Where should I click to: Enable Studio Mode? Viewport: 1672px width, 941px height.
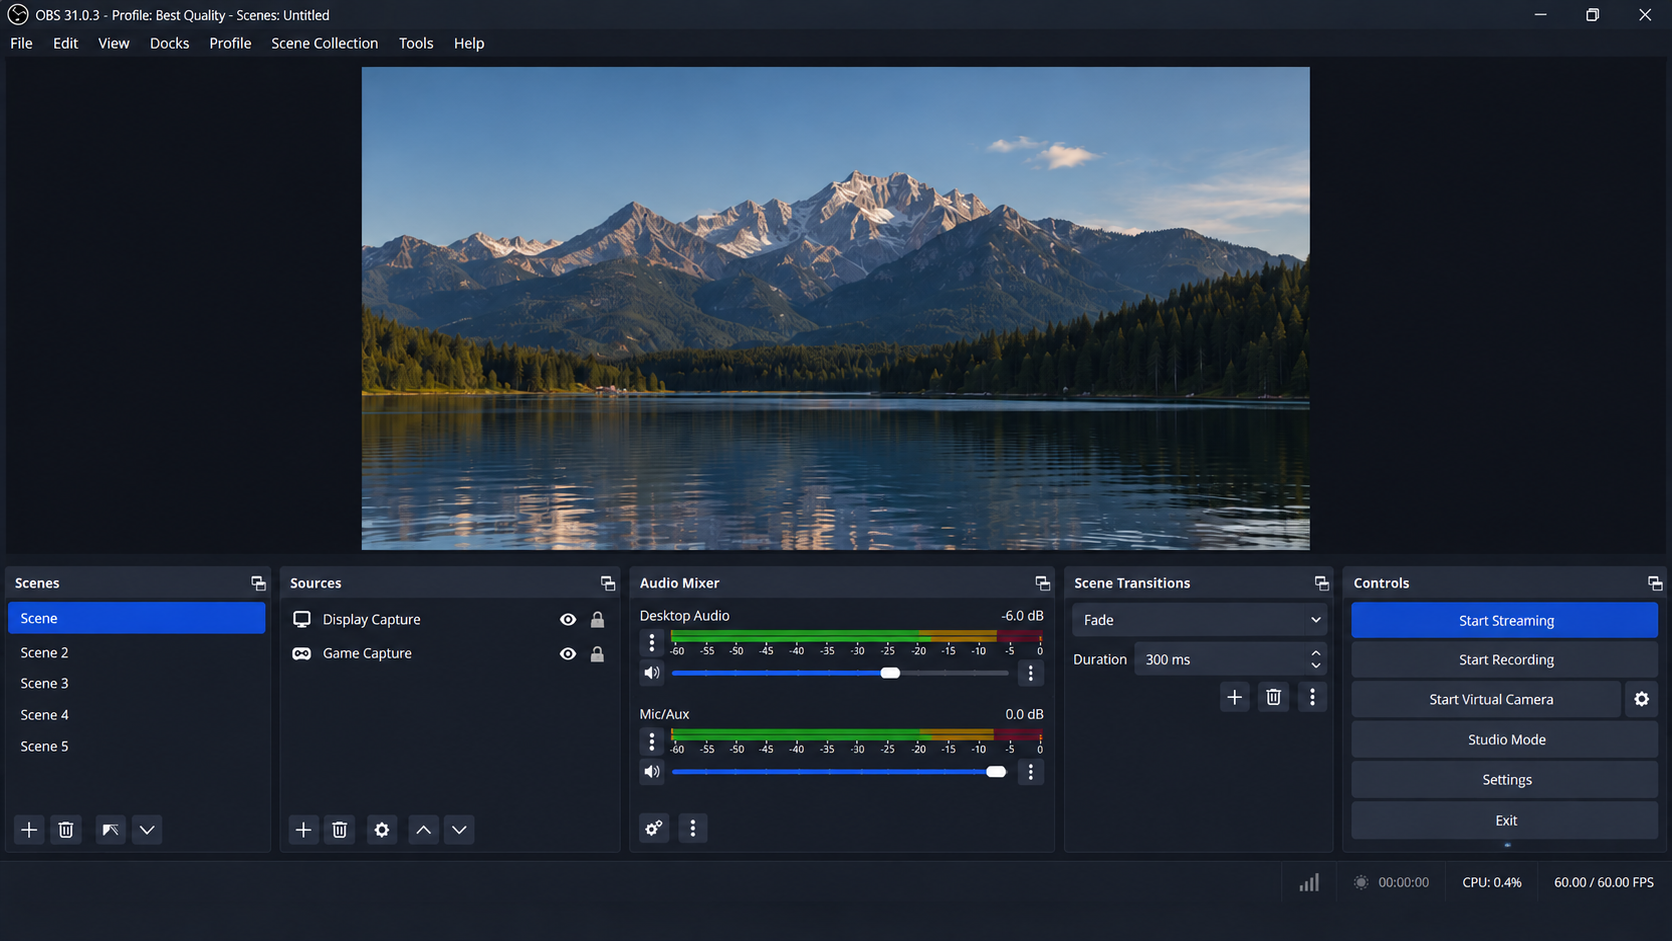(1505, 740)
